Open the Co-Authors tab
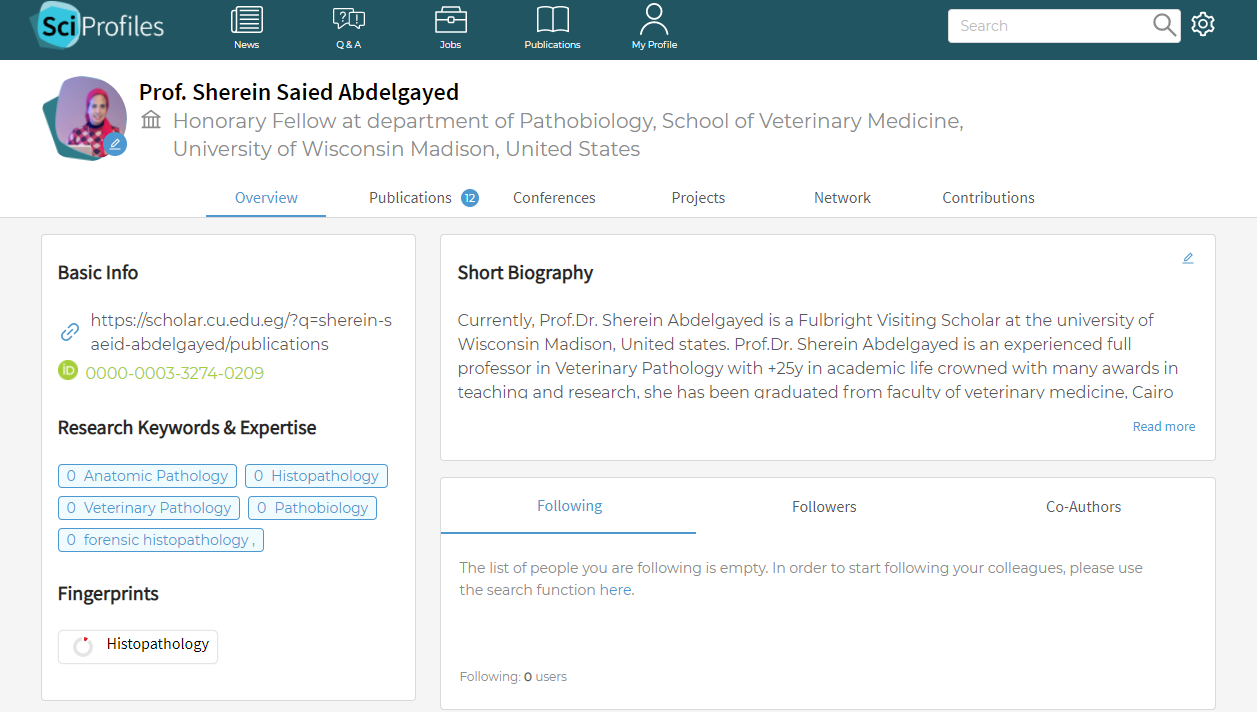The image size is (1257, 712). [1083, 507]
